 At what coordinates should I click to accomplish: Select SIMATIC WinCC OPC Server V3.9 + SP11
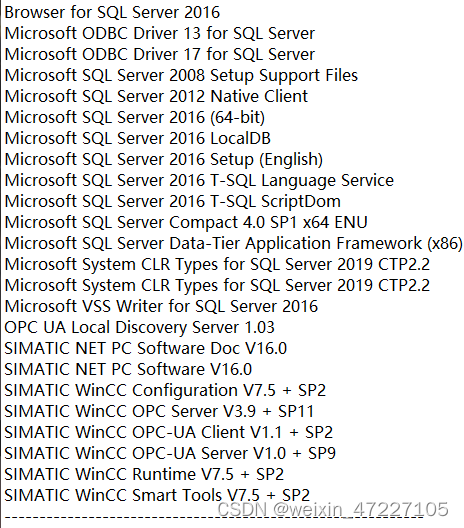[x=159, y=411]
